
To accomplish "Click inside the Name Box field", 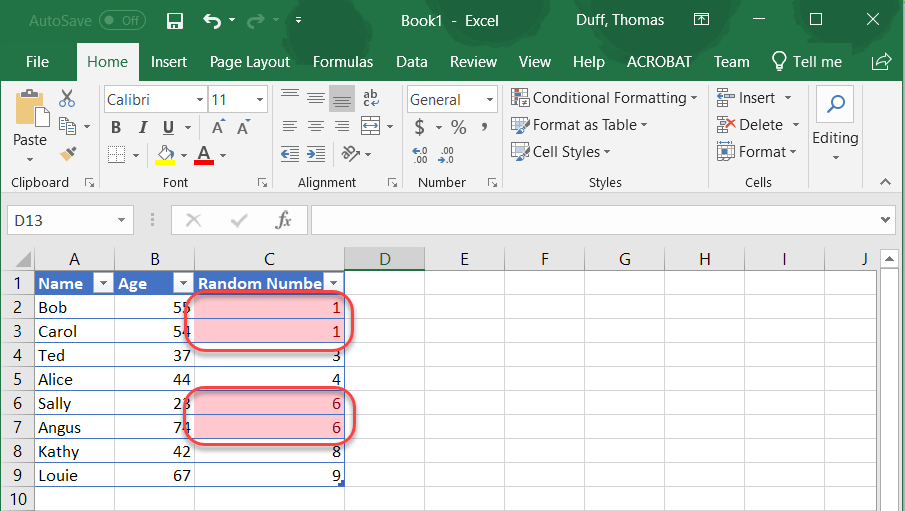I will [x=60, y=220].
